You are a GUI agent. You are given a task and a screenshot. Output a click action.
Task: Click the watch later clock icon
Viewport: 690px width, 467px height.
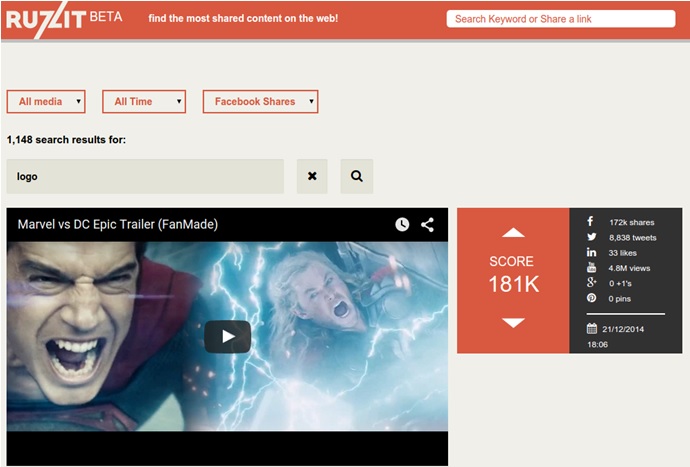pos(402,225)
